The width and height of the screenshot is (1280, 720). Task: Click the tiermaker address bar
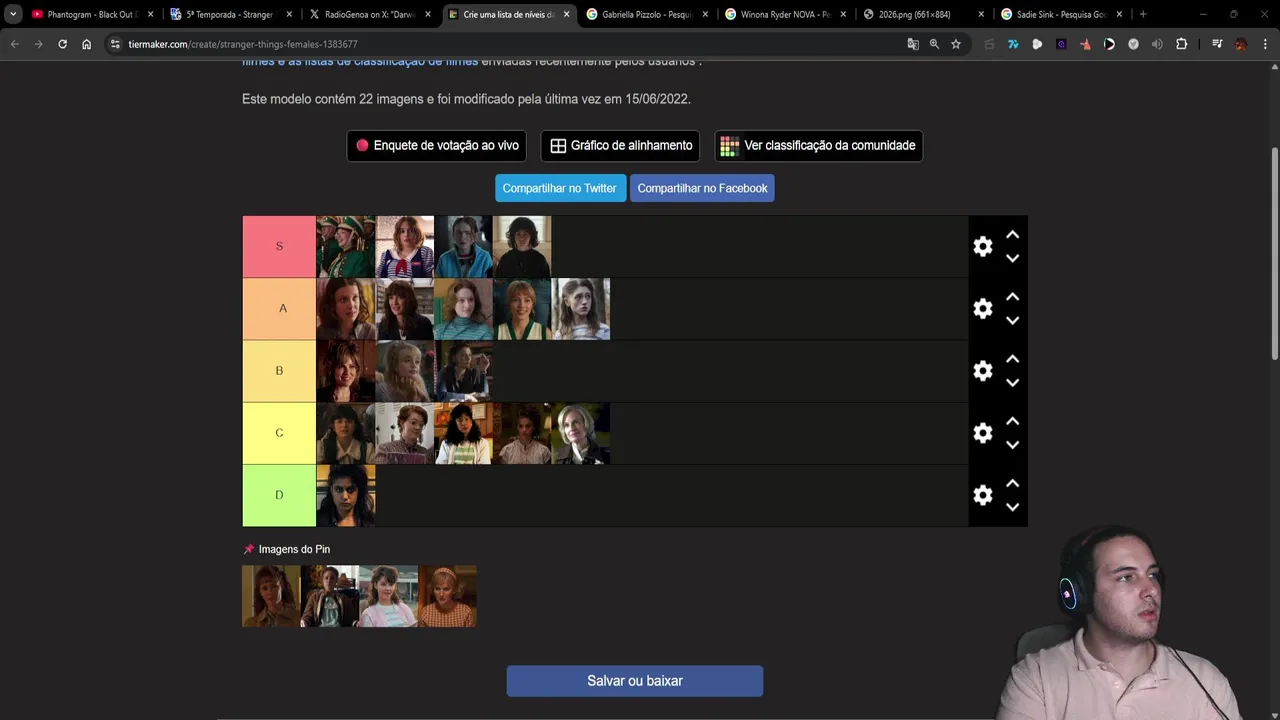510,44
